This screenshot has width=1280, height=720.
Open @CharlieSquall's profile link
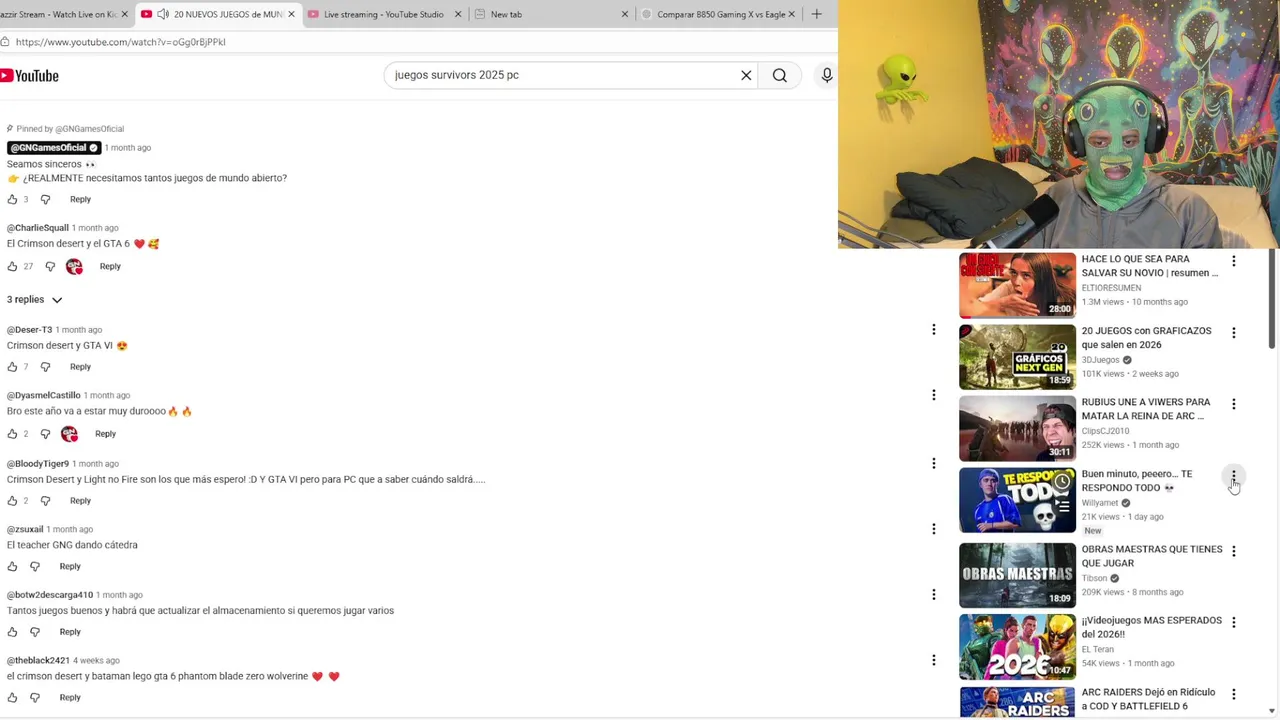click(x=38, y=228)
